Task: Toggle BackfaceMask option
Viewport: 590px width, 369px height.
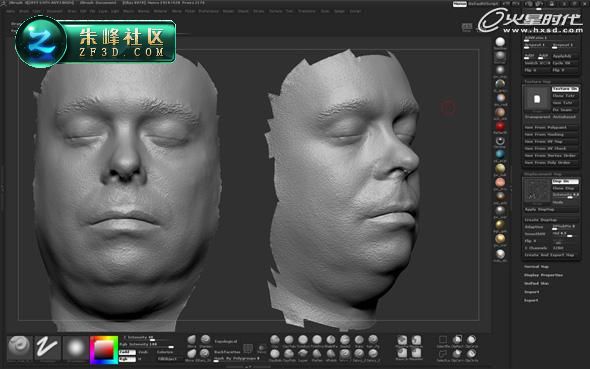Action: point(227,352)
